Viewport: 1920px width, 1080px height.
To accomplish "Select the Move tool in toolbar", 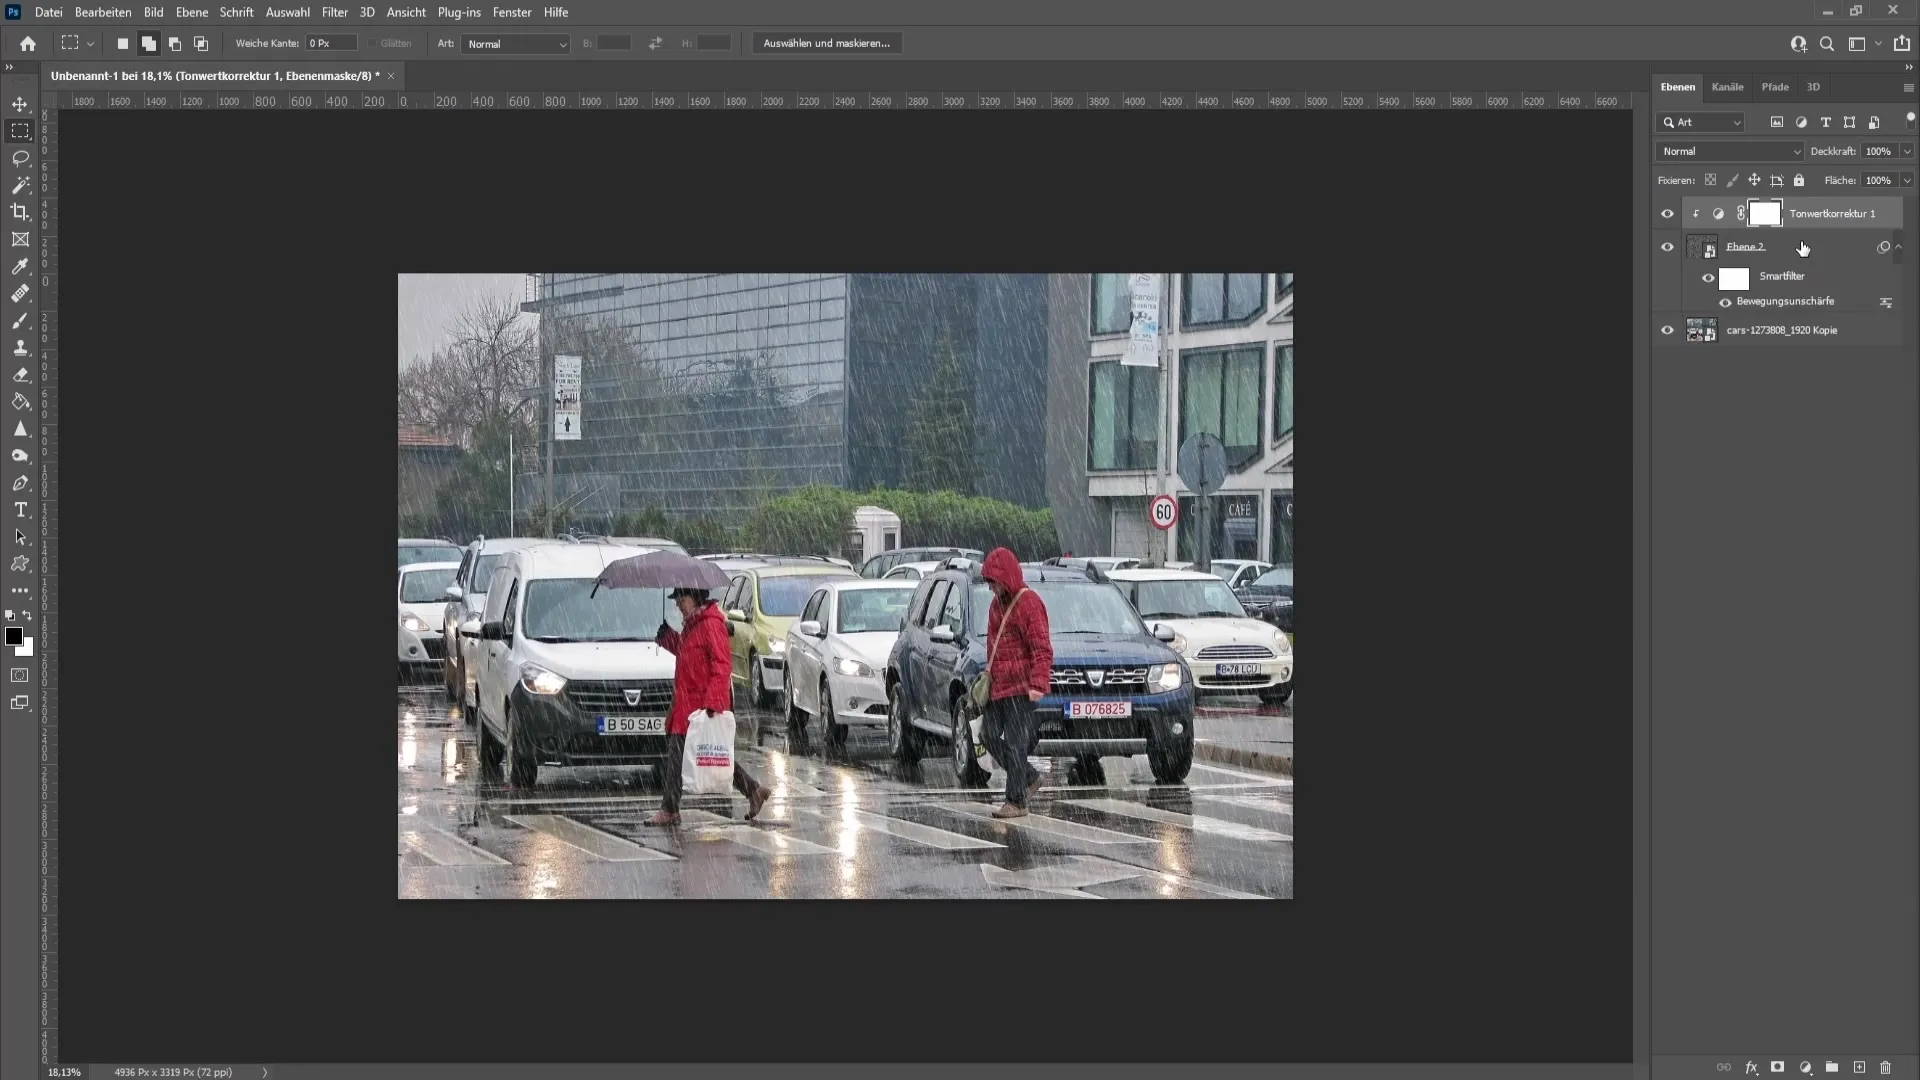I will coord(20,103).
